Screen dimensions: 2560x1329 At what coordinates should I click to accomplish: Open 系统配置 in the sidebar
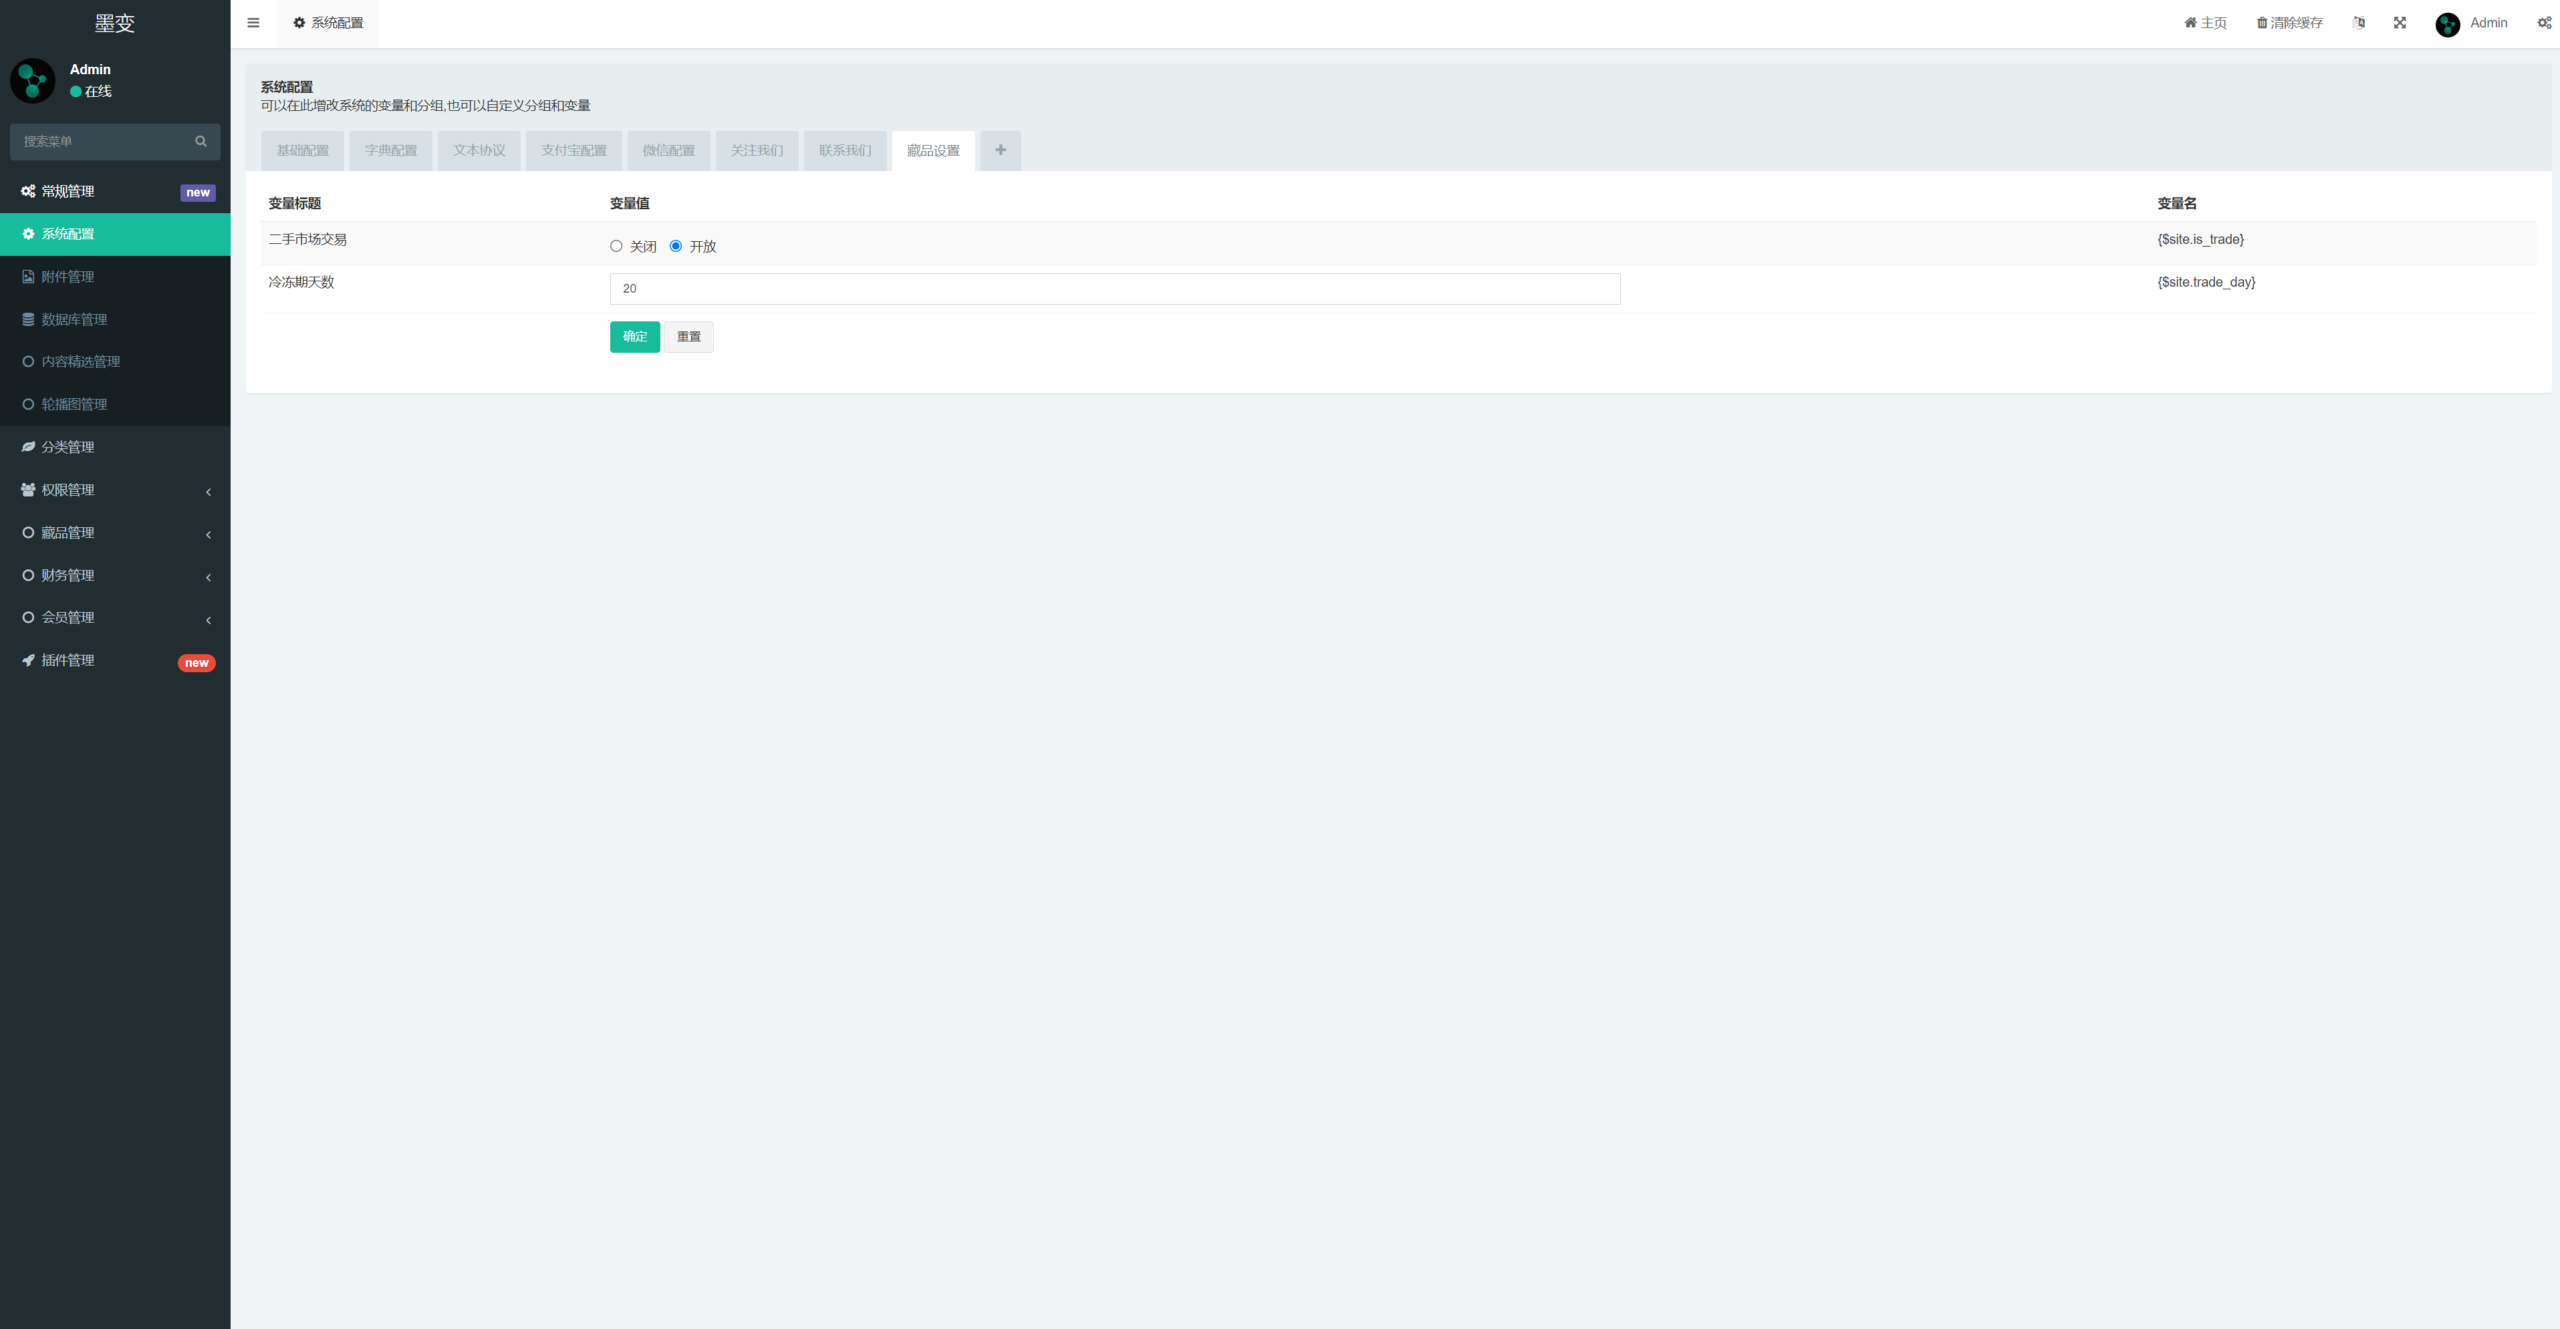point(115,234)
